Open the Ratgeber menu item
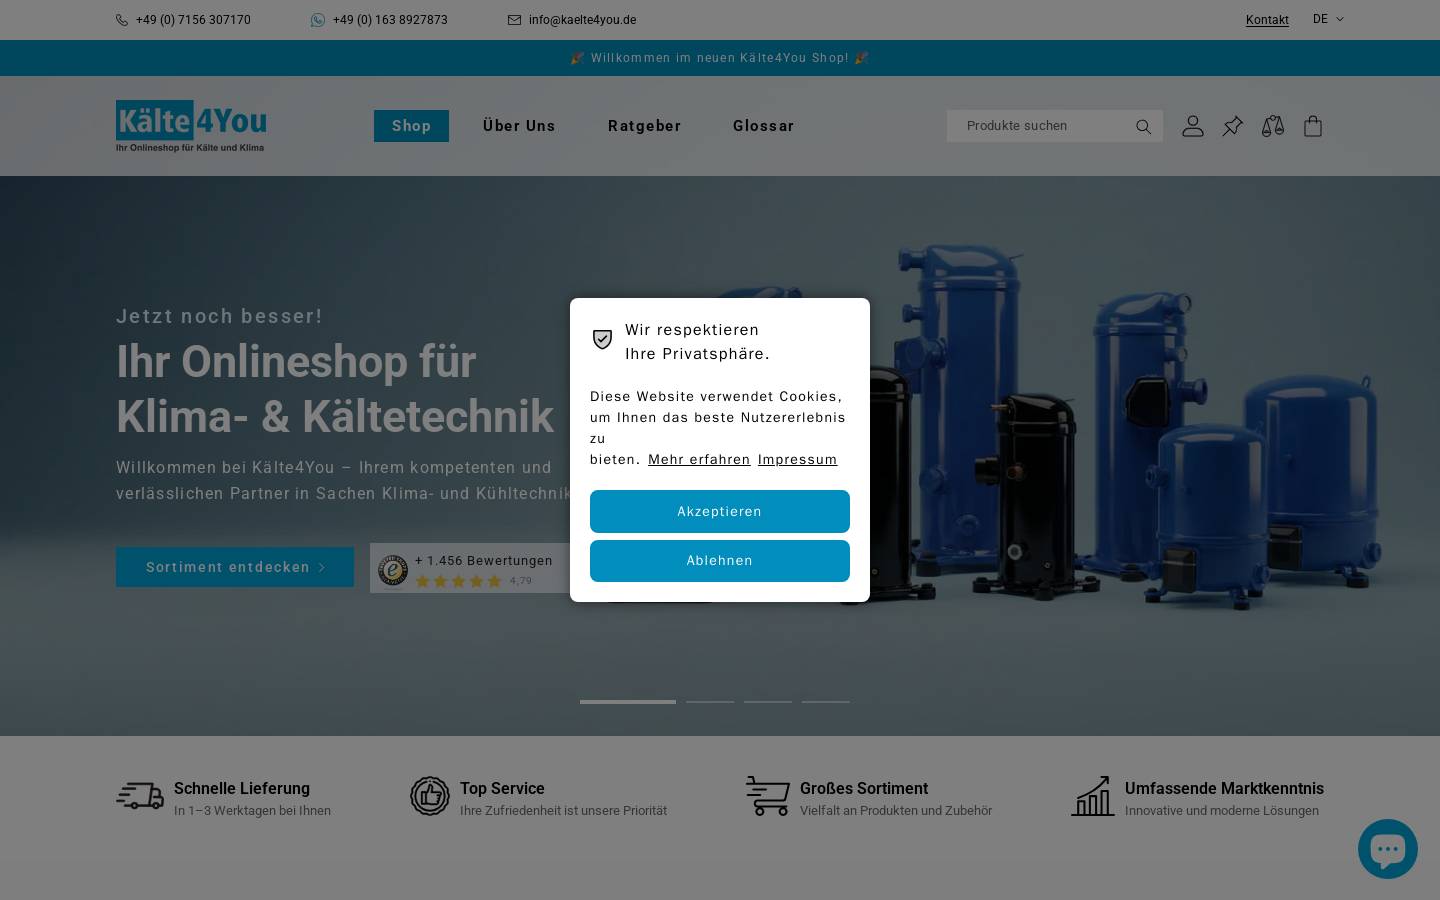1440x900 pixels. pyautogui.click(x=644, y=126)
